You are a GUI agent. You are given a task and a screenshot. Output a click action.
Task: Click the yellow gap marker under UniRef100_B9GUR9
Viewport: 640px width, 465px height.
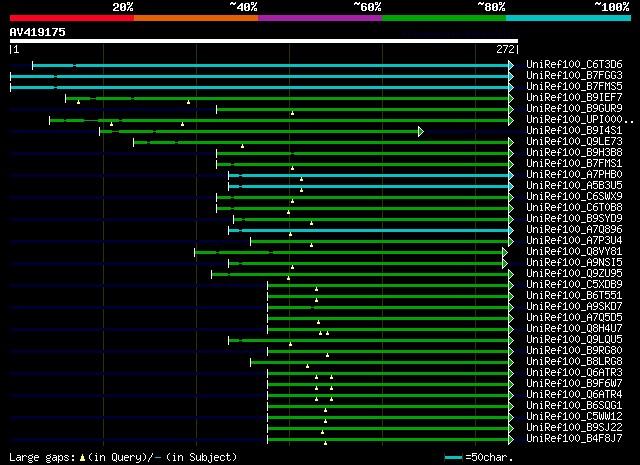click(292, 113)
